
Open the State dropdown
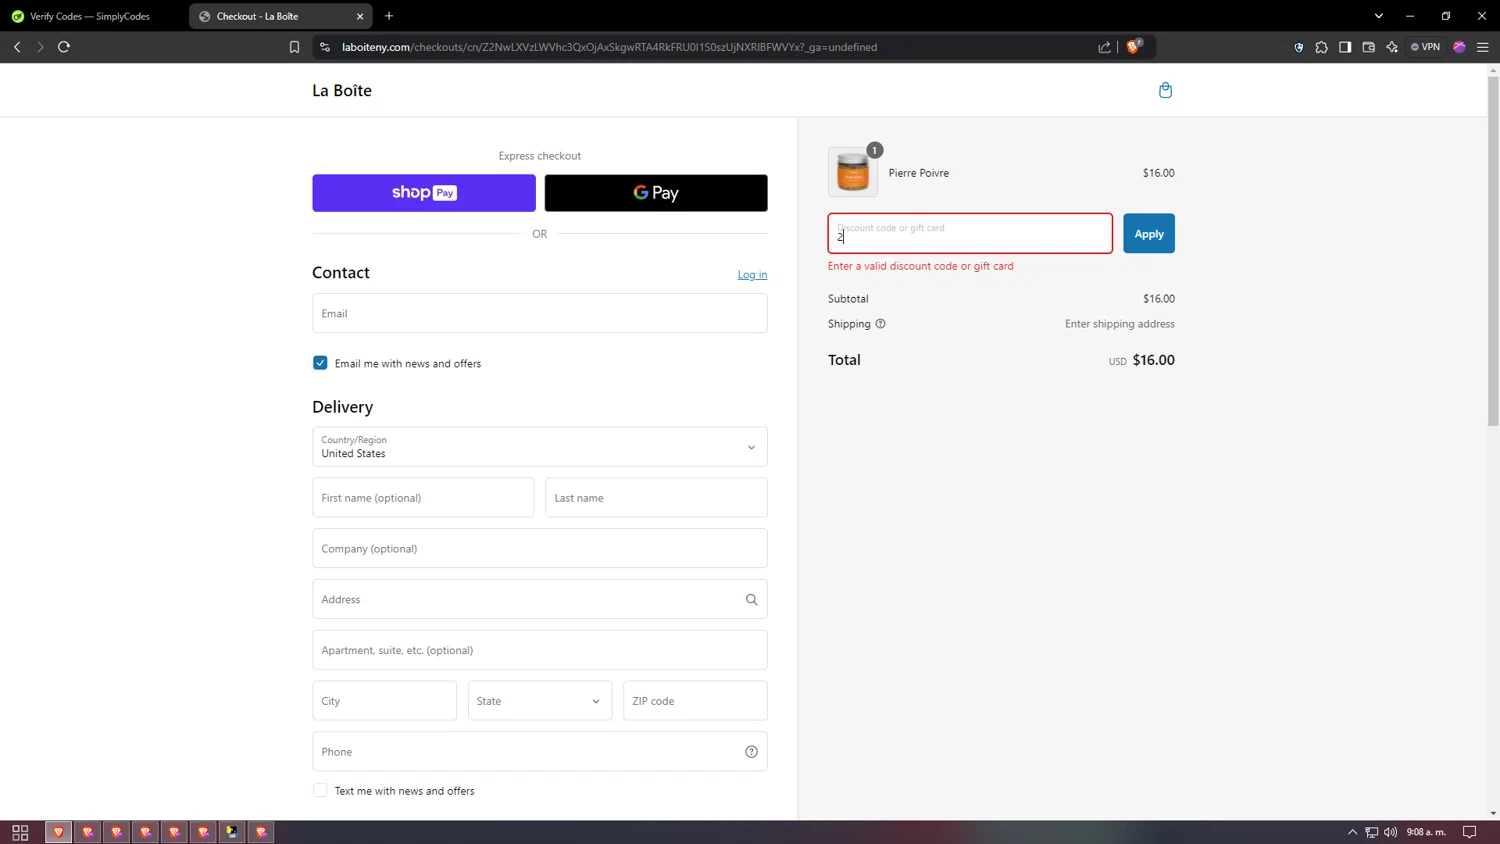(x=540, y=701)
